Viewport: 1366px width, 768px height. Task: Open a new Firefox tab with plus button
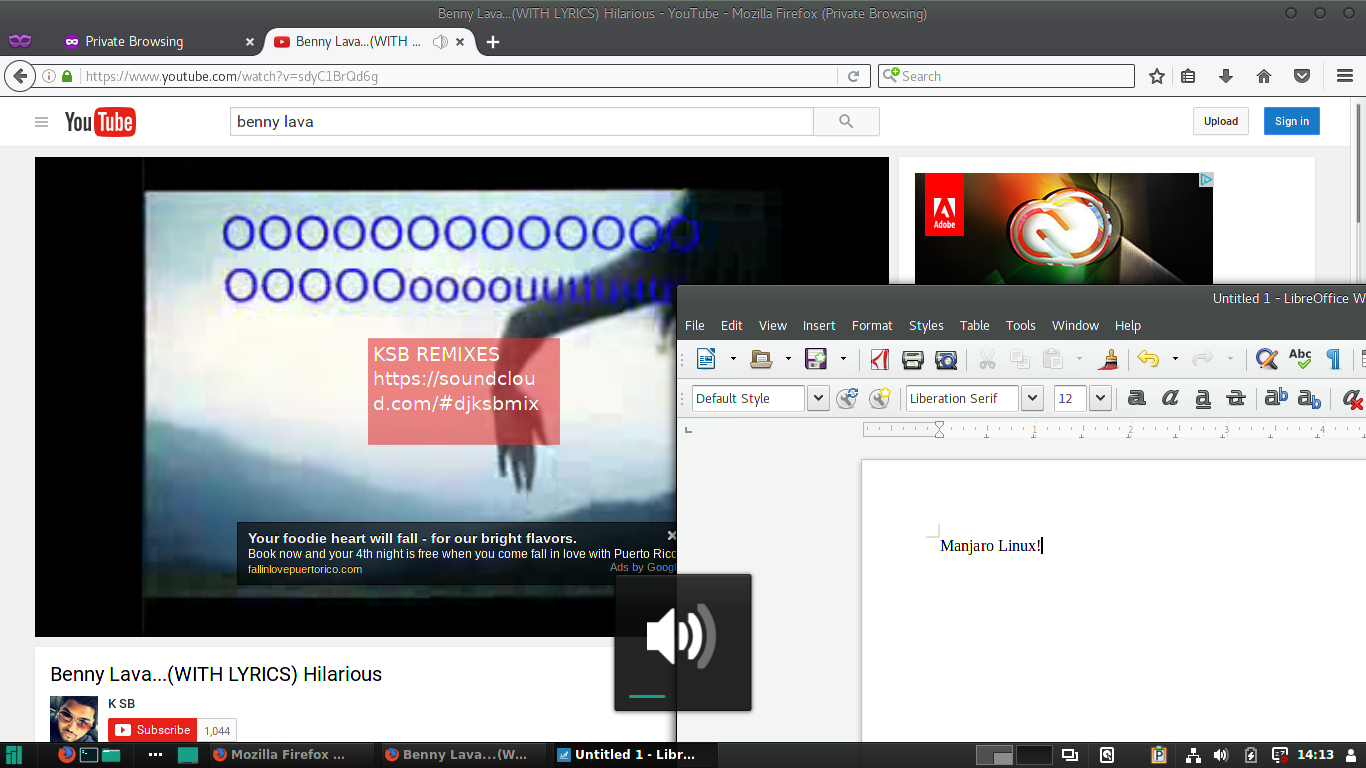(492, 42)
